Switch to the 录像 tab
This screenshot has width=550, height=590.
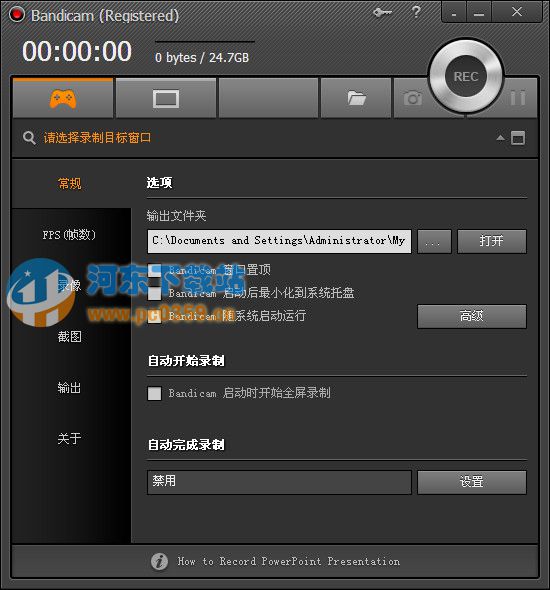point(69,285)
